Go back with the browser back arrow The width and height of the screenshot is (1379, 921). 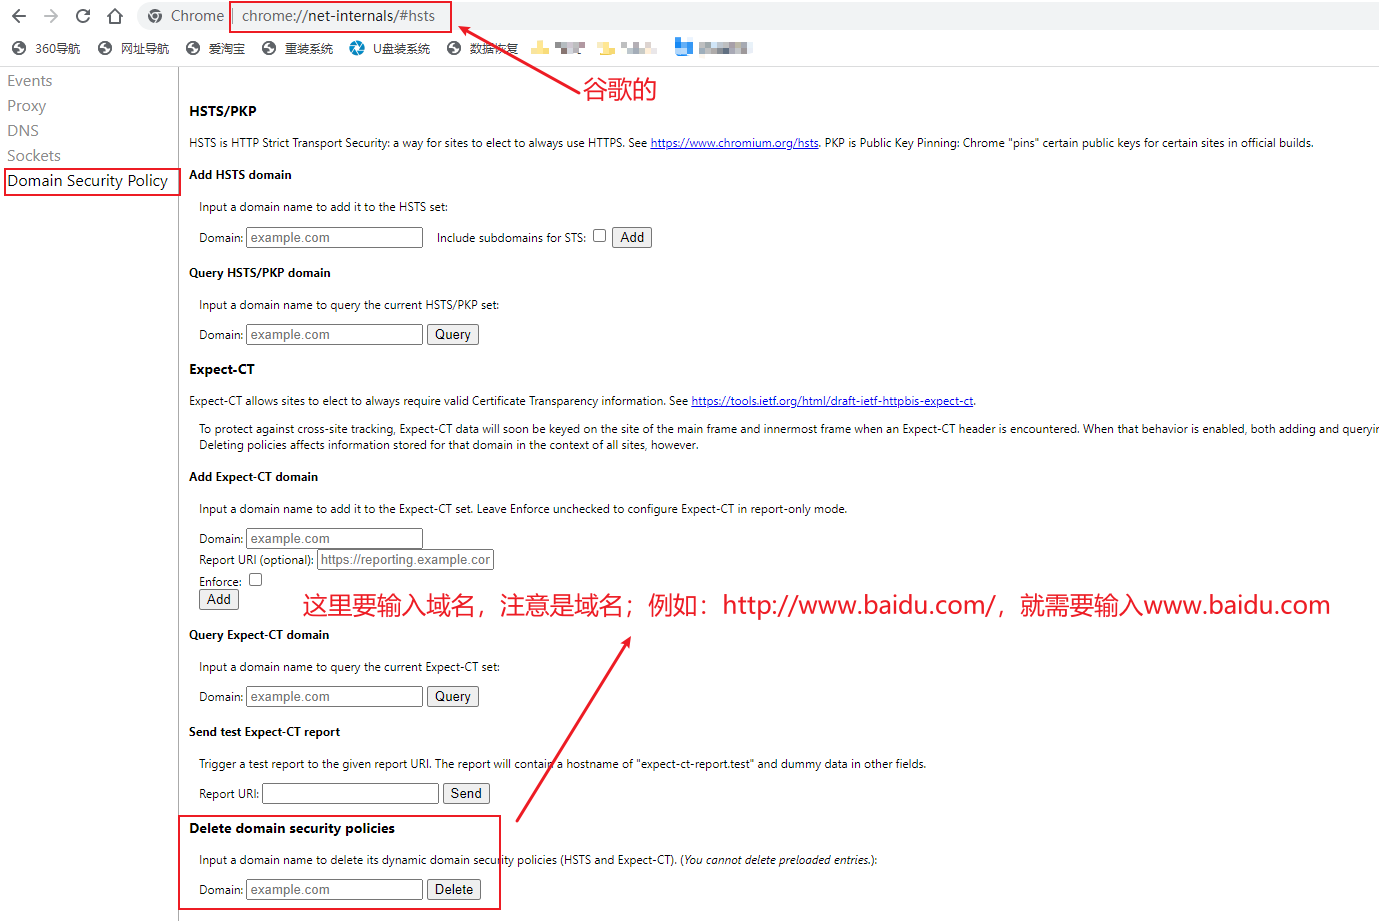click(19, 16)
